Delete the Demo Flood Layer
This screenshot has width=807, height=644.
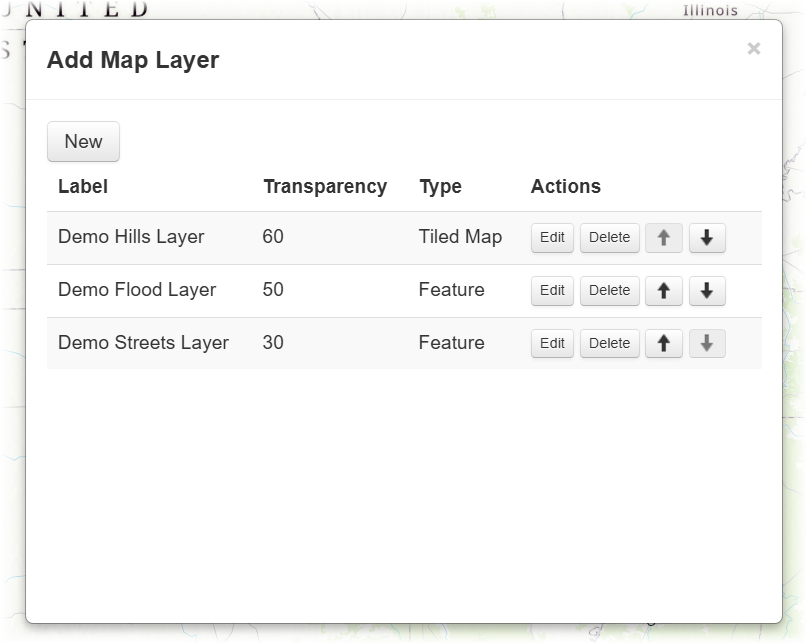(609, 290)
